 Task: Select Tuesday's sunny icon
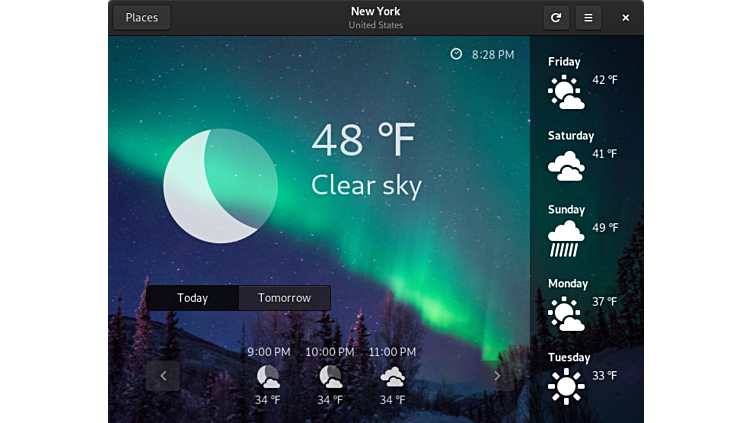point(566,386)
